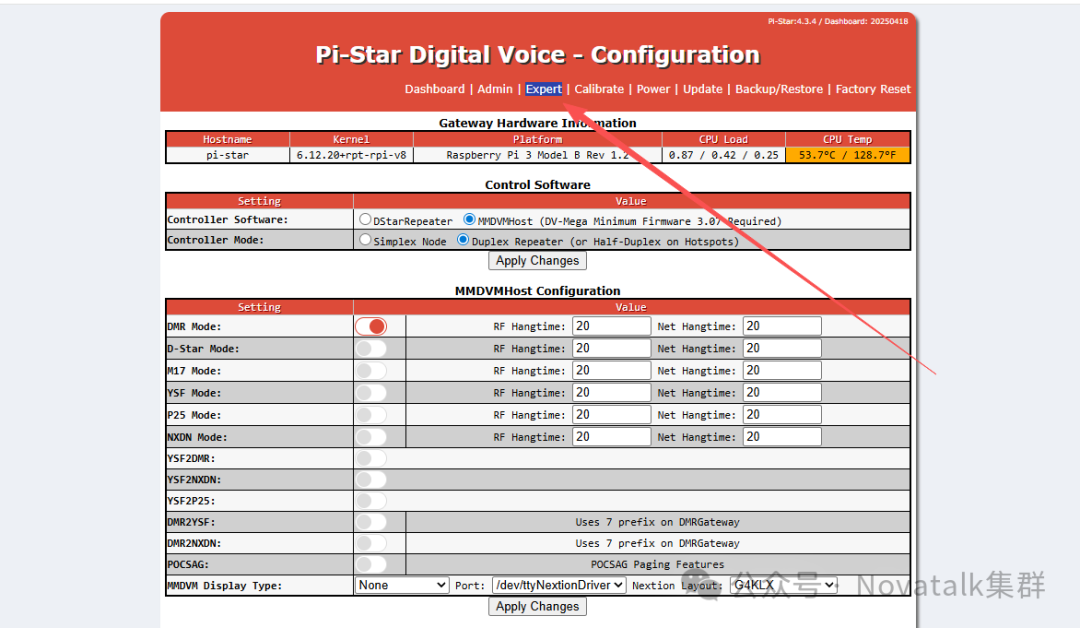Enable the D-Star Mode switch
The image size is (1080, 628).
pos(371,348)
